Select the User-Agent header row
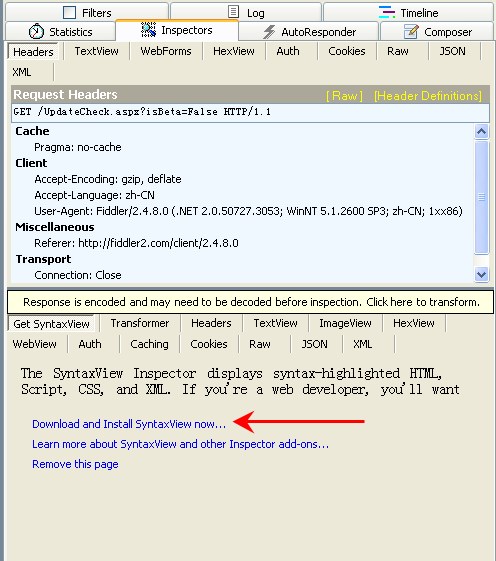 click(x=248, y=211)
